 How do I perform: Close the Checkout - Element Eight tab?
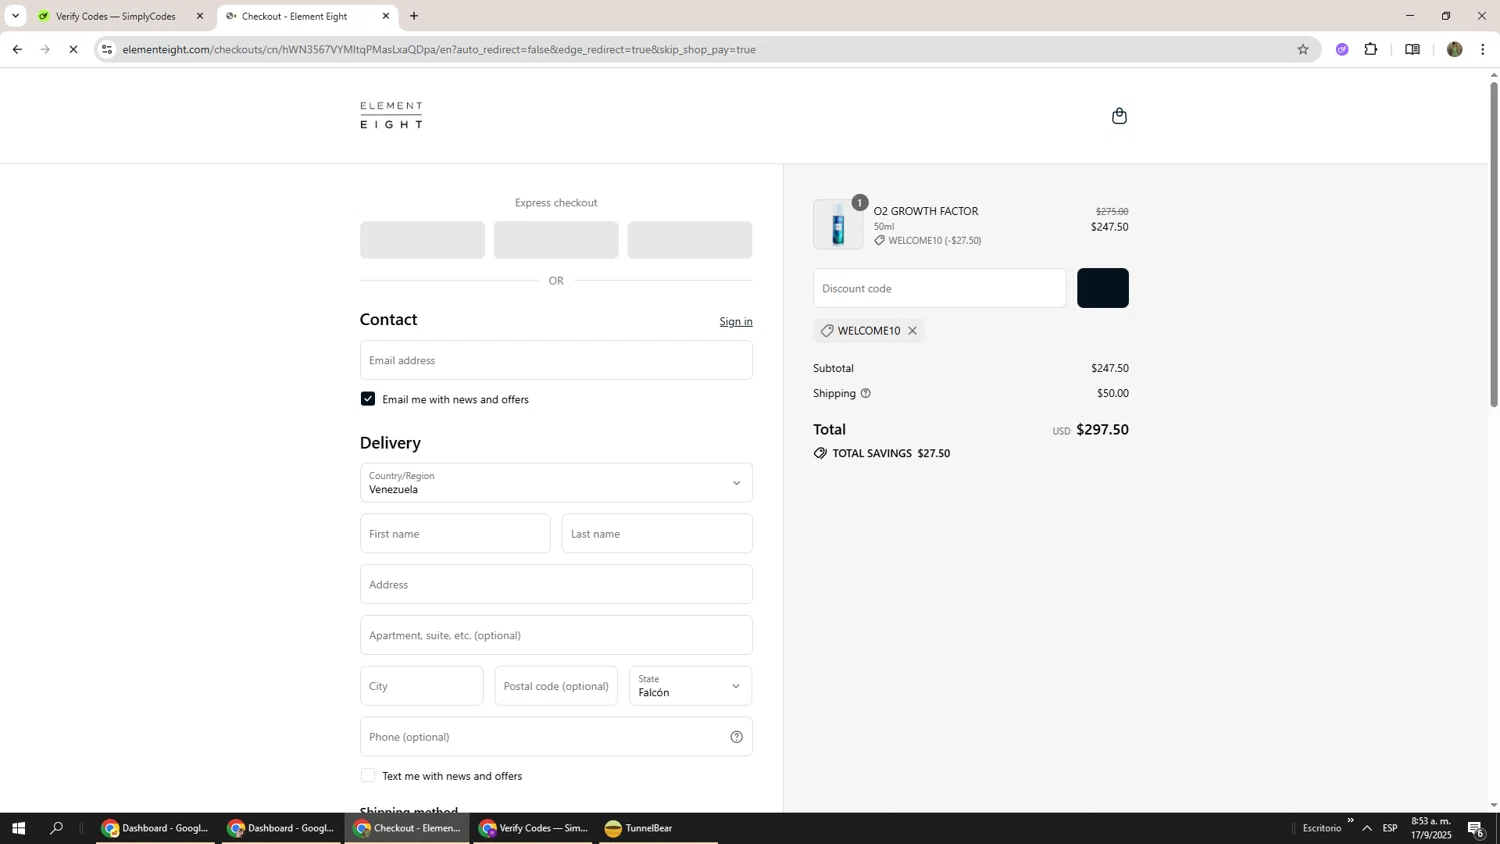tap(386, 16)
